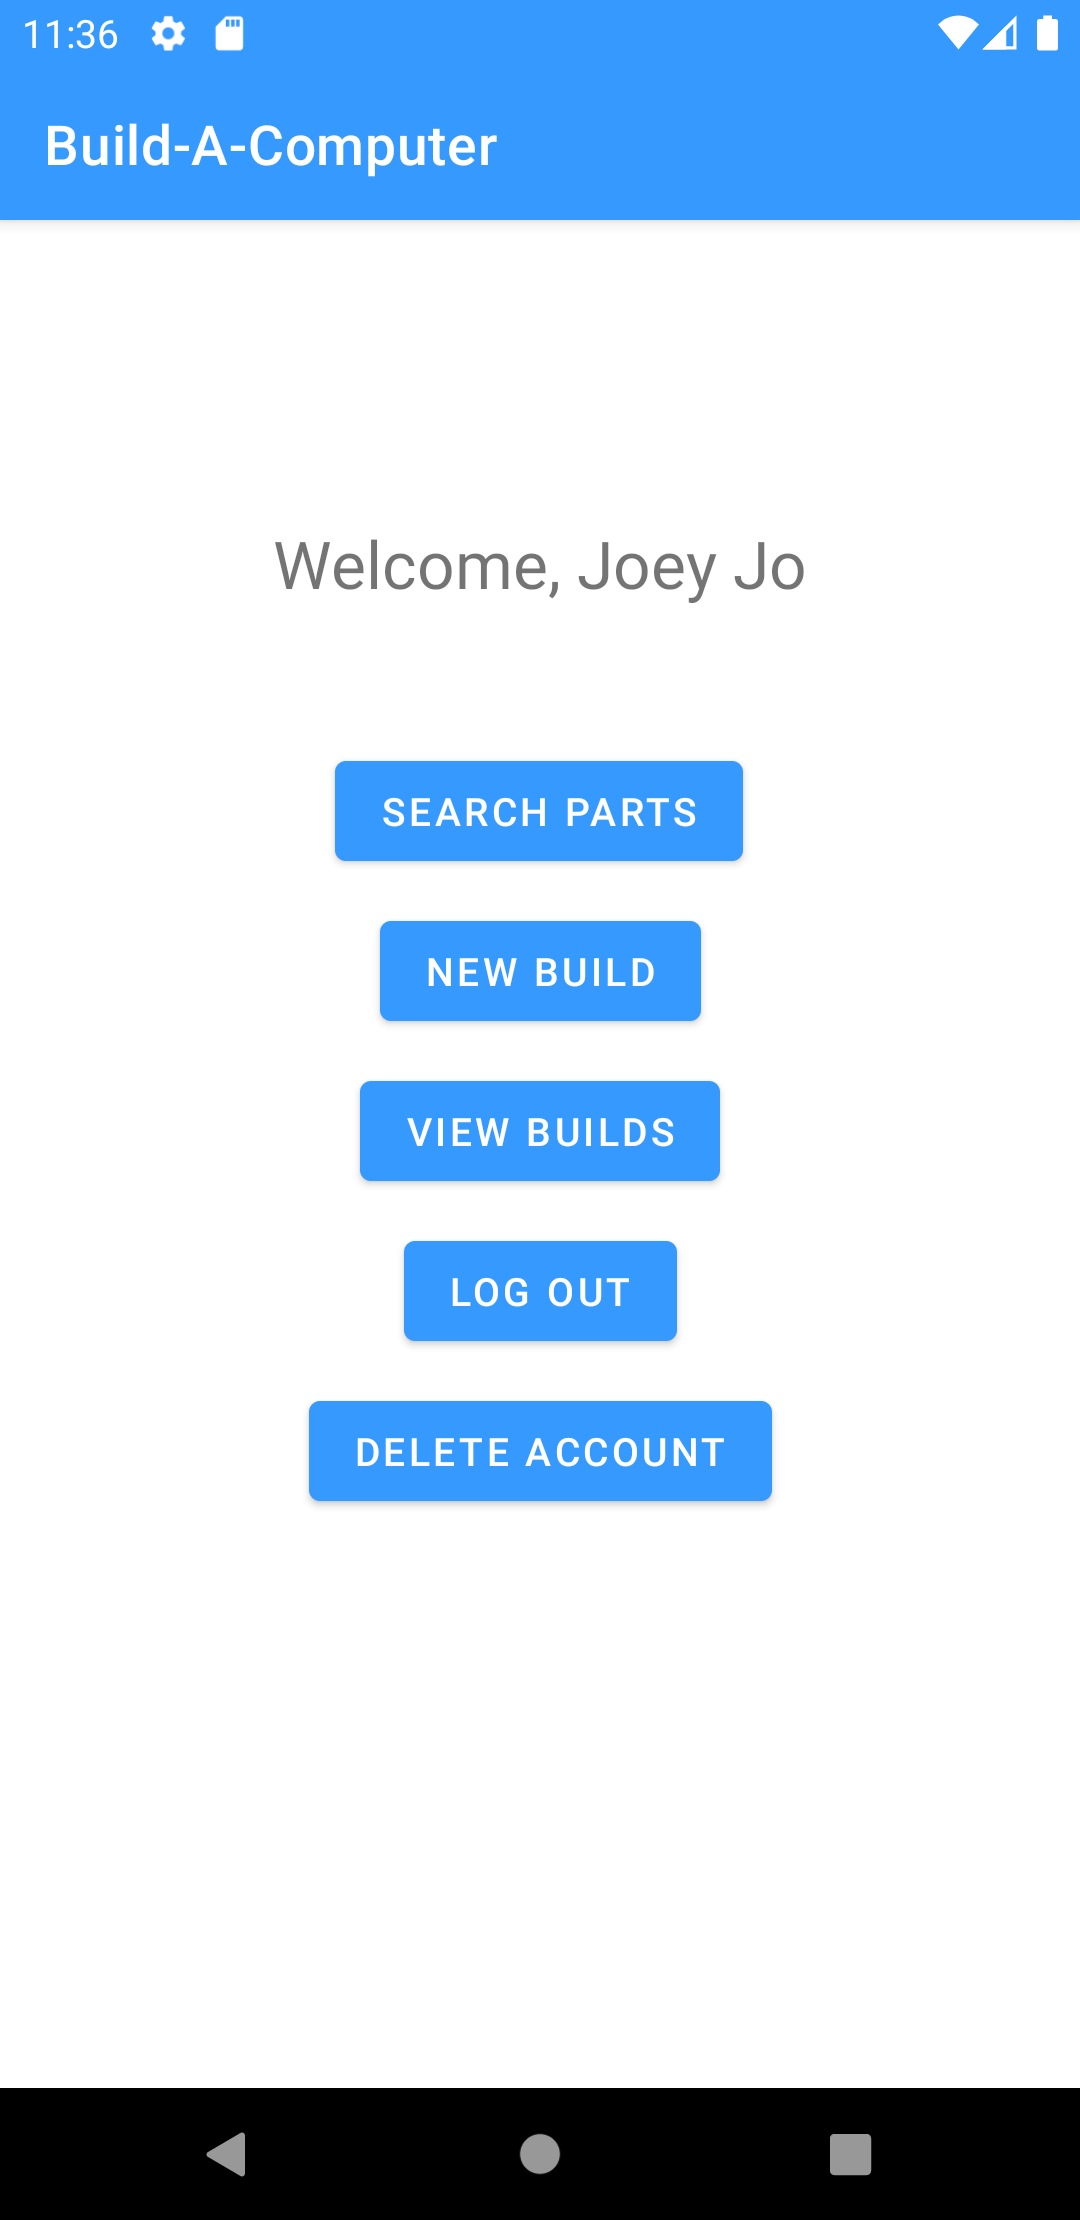Tap the Build-A-Computer app bar title
Image resolution: width=1080 pixels, height=2220 pixels.
(x=271, y=146)
